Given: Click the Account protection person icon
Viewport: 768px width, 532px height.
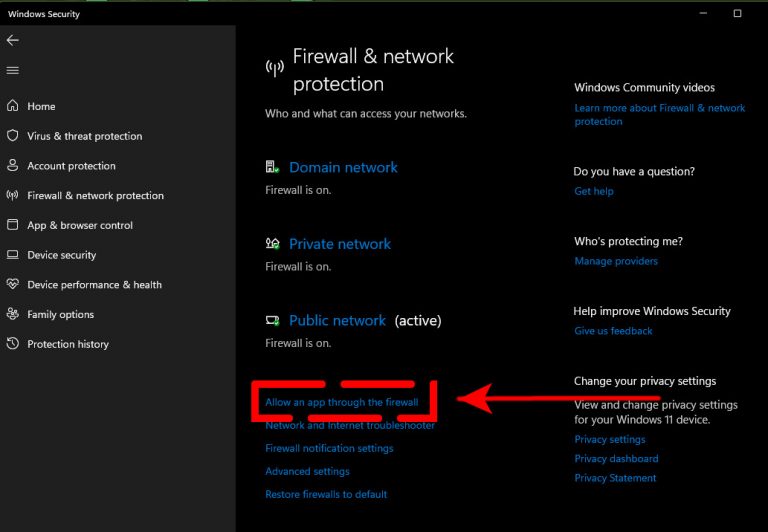Looking at the screenshot, I should coord(13,166).
